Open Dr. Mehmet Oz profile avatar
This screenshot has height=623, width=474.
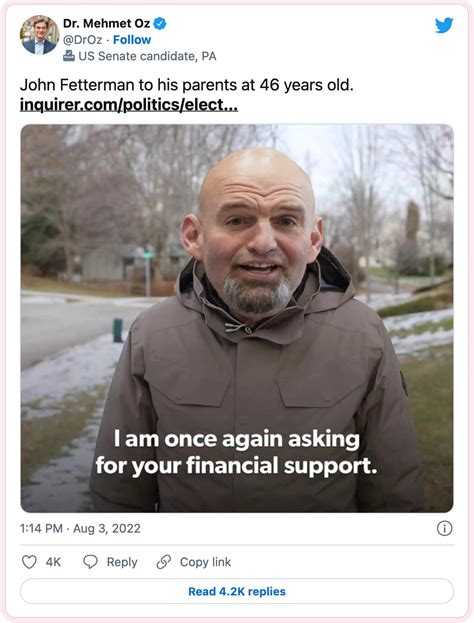[39, 35]
